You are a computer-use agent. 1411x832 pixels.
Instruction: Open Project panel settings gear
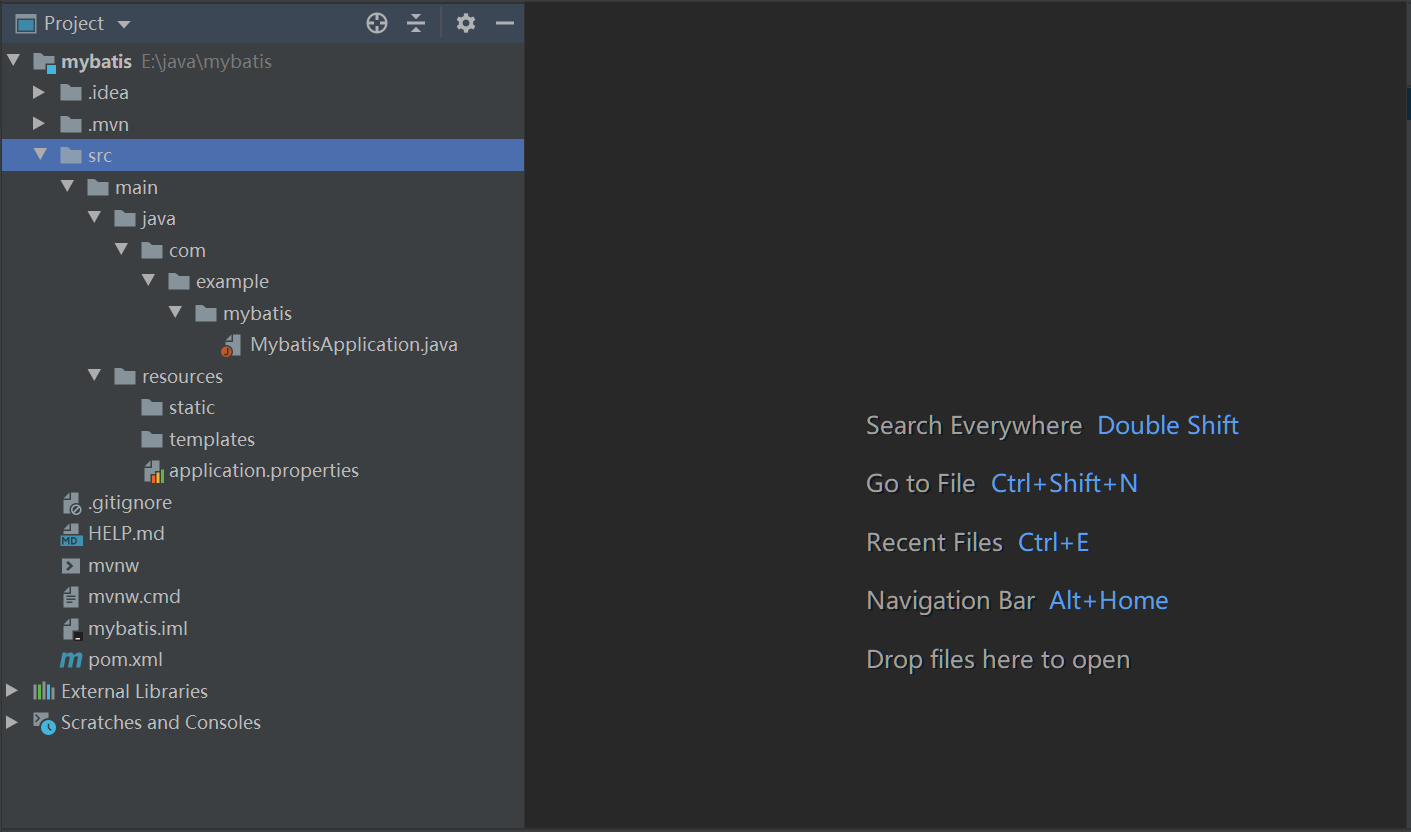coord(466,23)
